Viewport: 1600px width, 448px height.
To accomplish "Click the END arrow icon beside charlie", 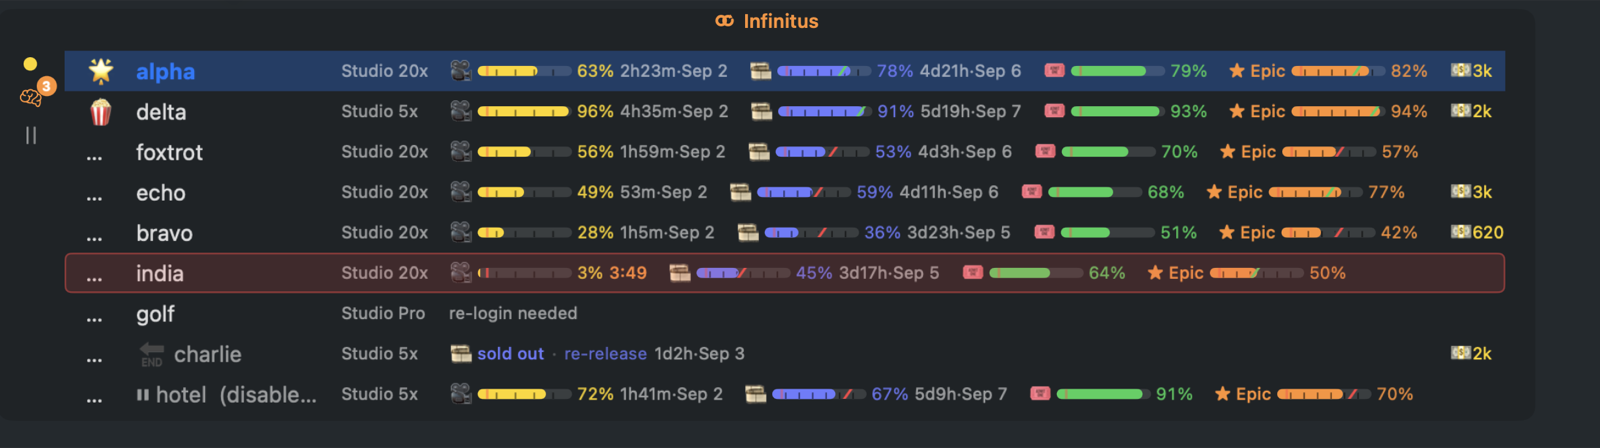I will [152, 354].
